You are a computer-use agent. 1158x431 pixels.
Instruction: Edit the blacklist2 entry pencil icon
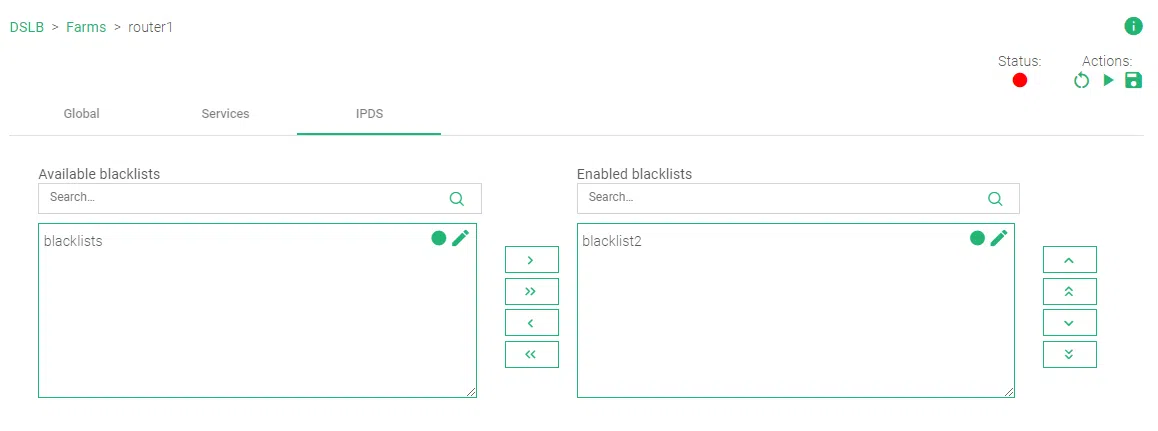coord(998,238)
